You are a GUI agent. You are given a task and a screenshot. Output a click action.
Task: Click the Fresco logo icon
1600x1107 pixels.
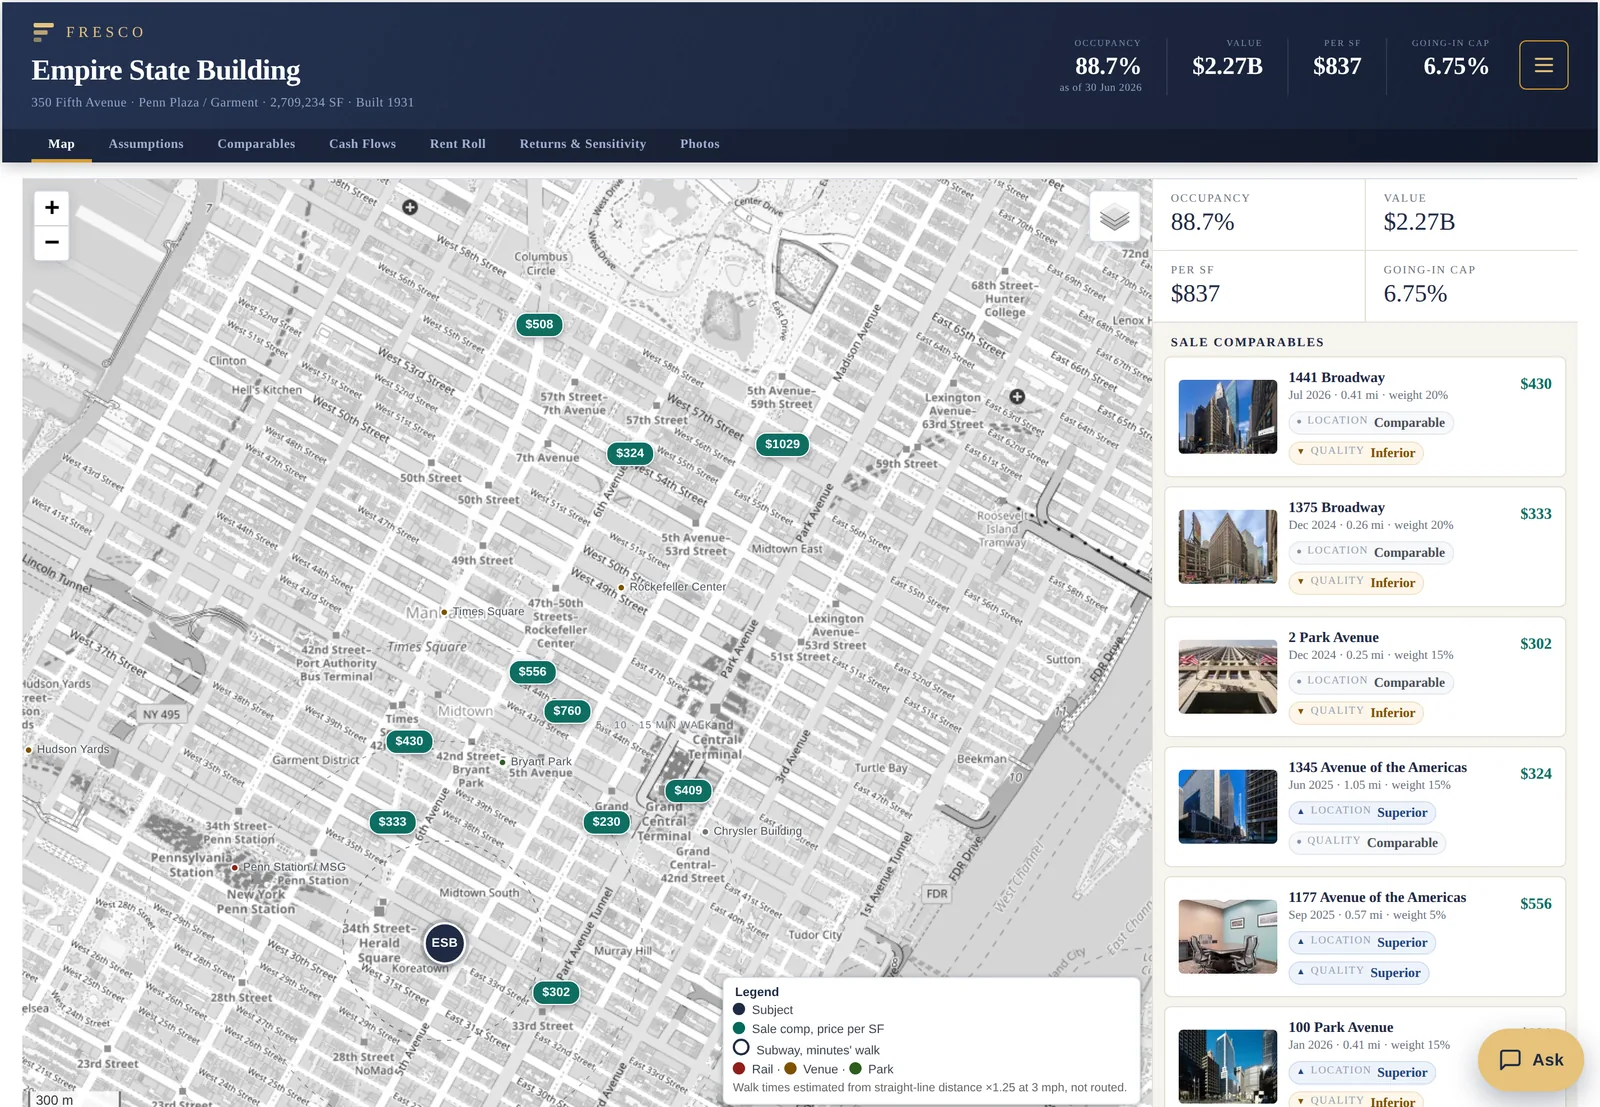43,32
